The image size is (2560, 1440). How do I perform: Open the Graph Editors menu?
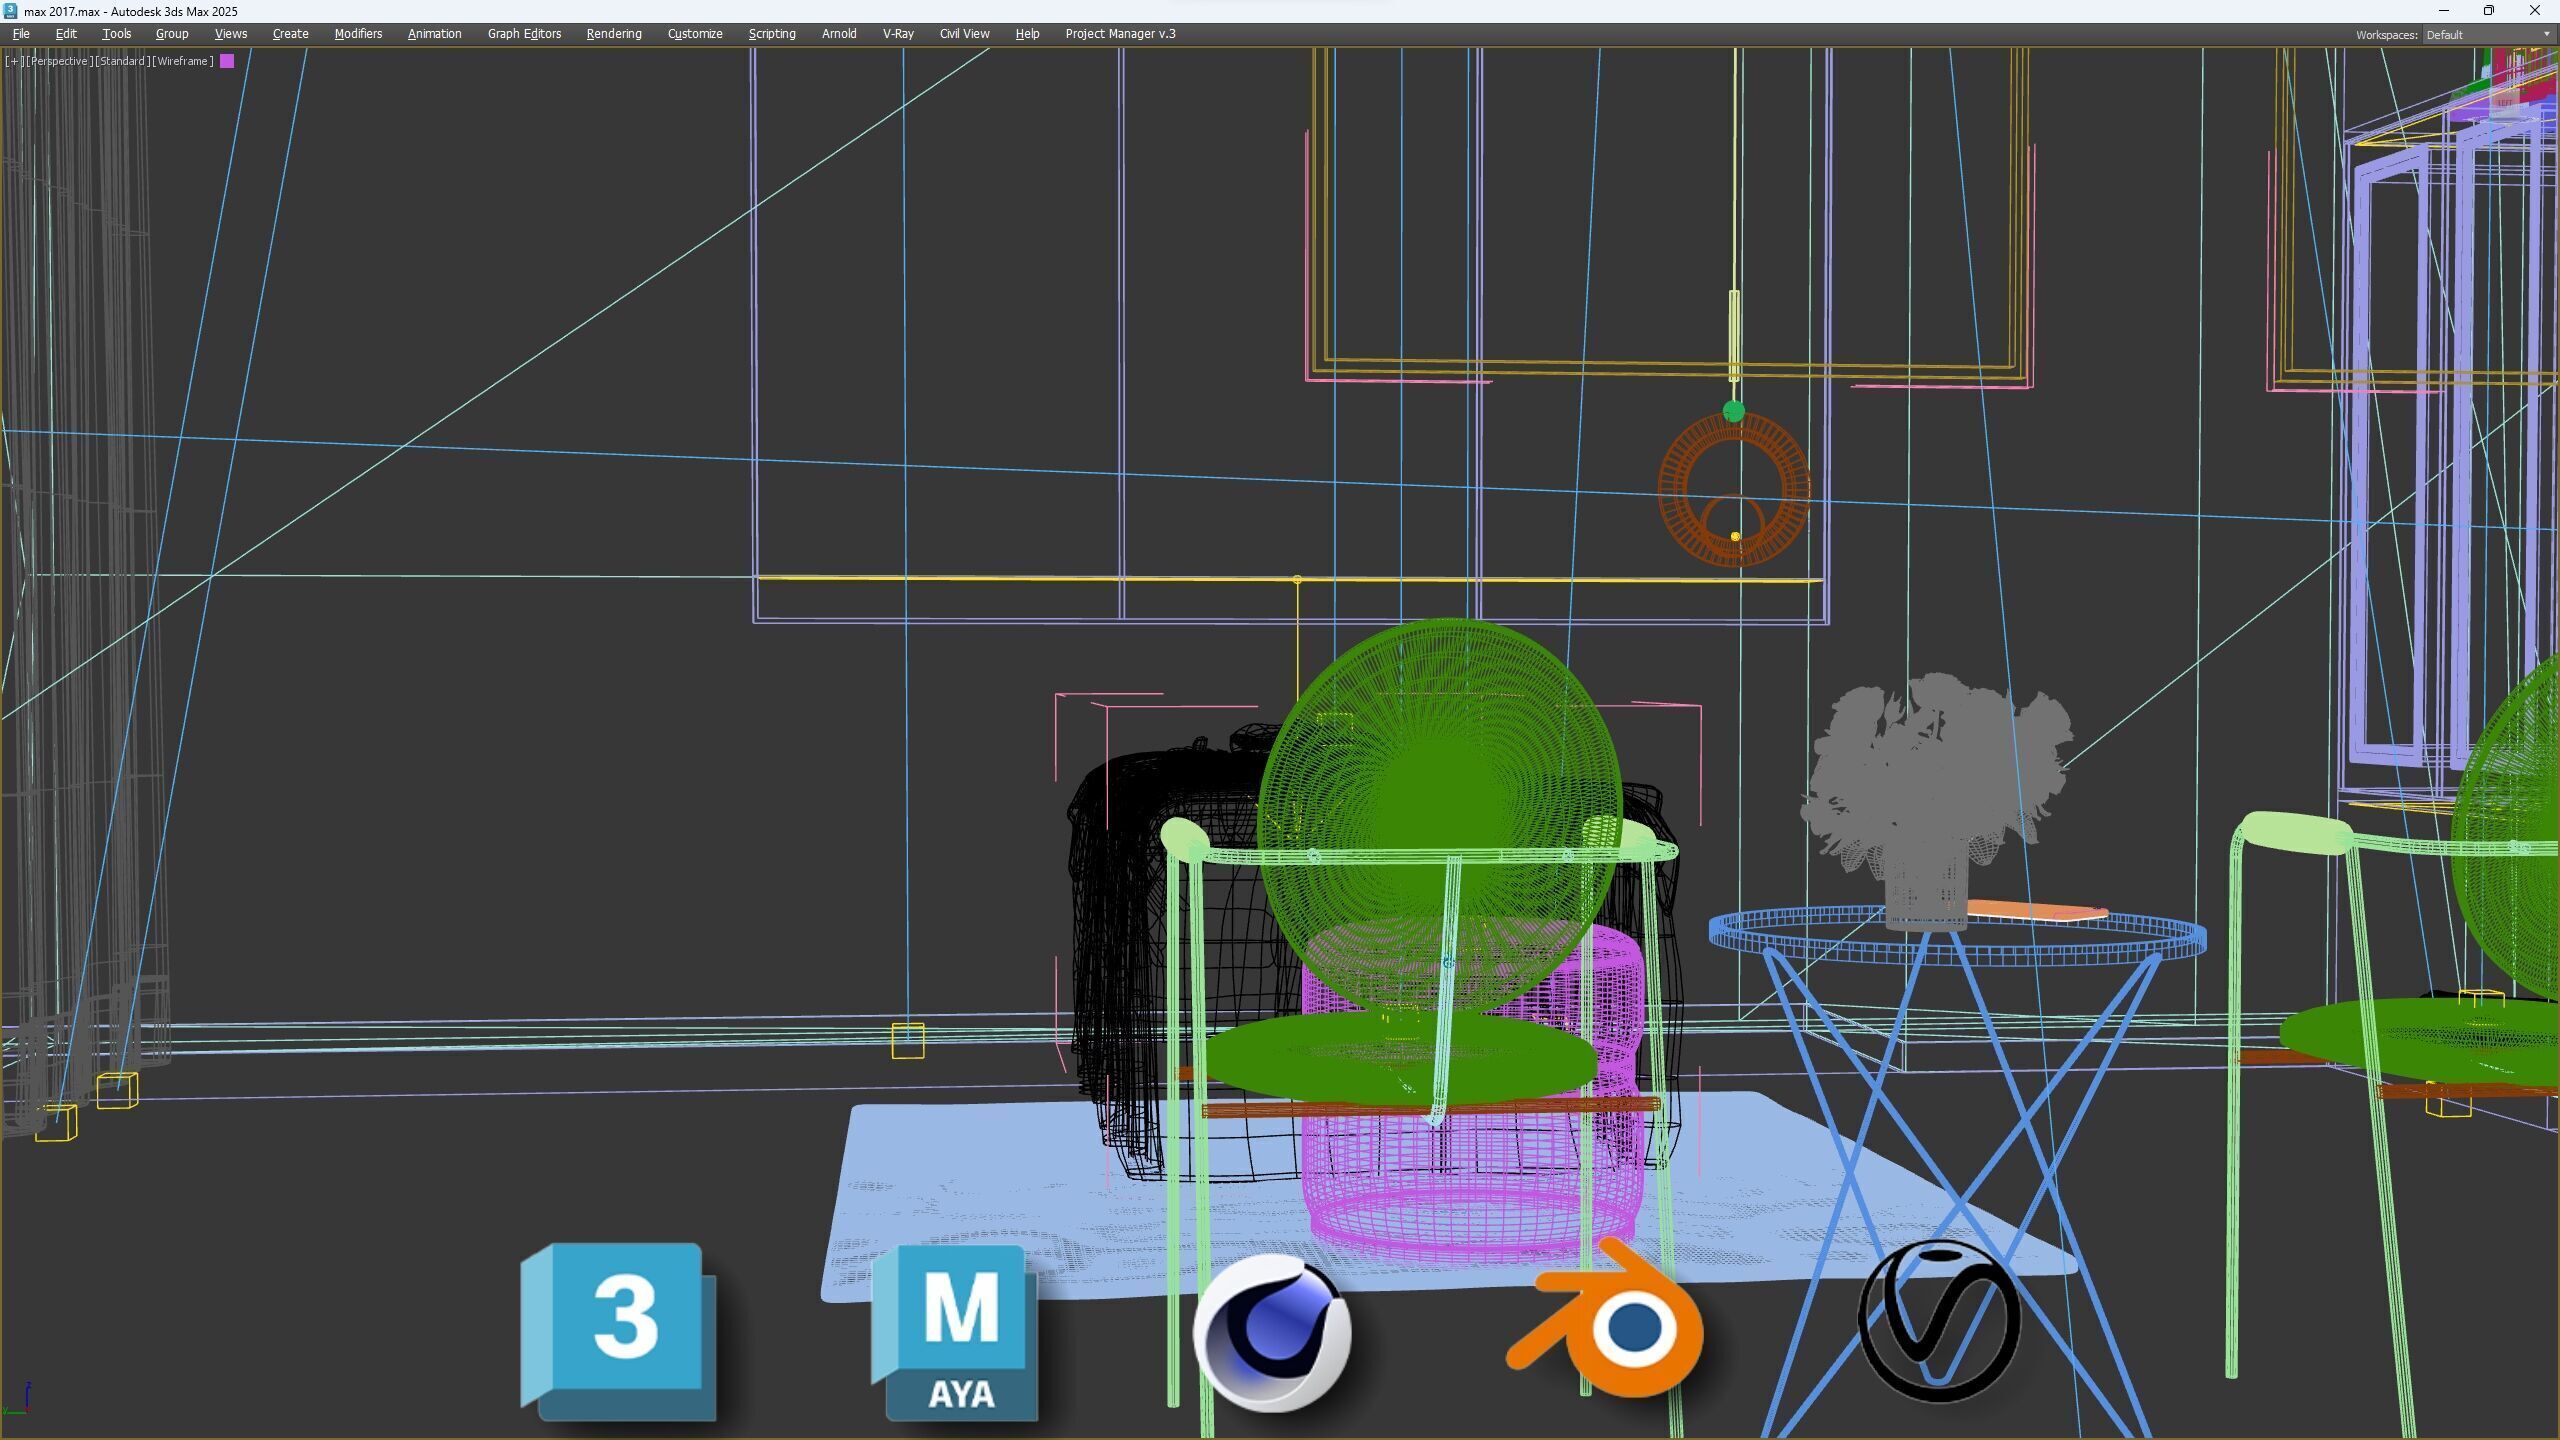tap(524, 34)
